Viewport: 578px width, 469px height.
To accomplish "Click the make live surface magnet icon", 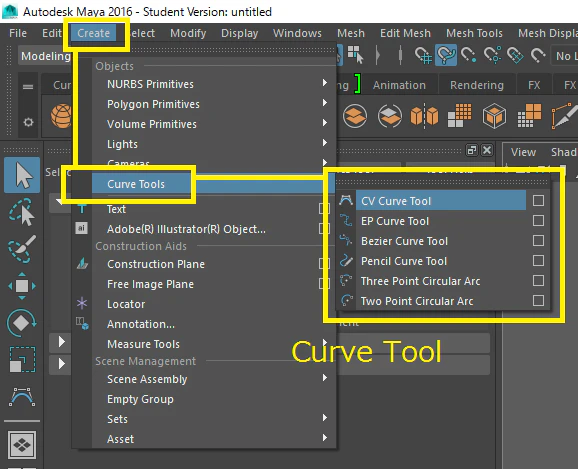I will (x=538, y=56).
